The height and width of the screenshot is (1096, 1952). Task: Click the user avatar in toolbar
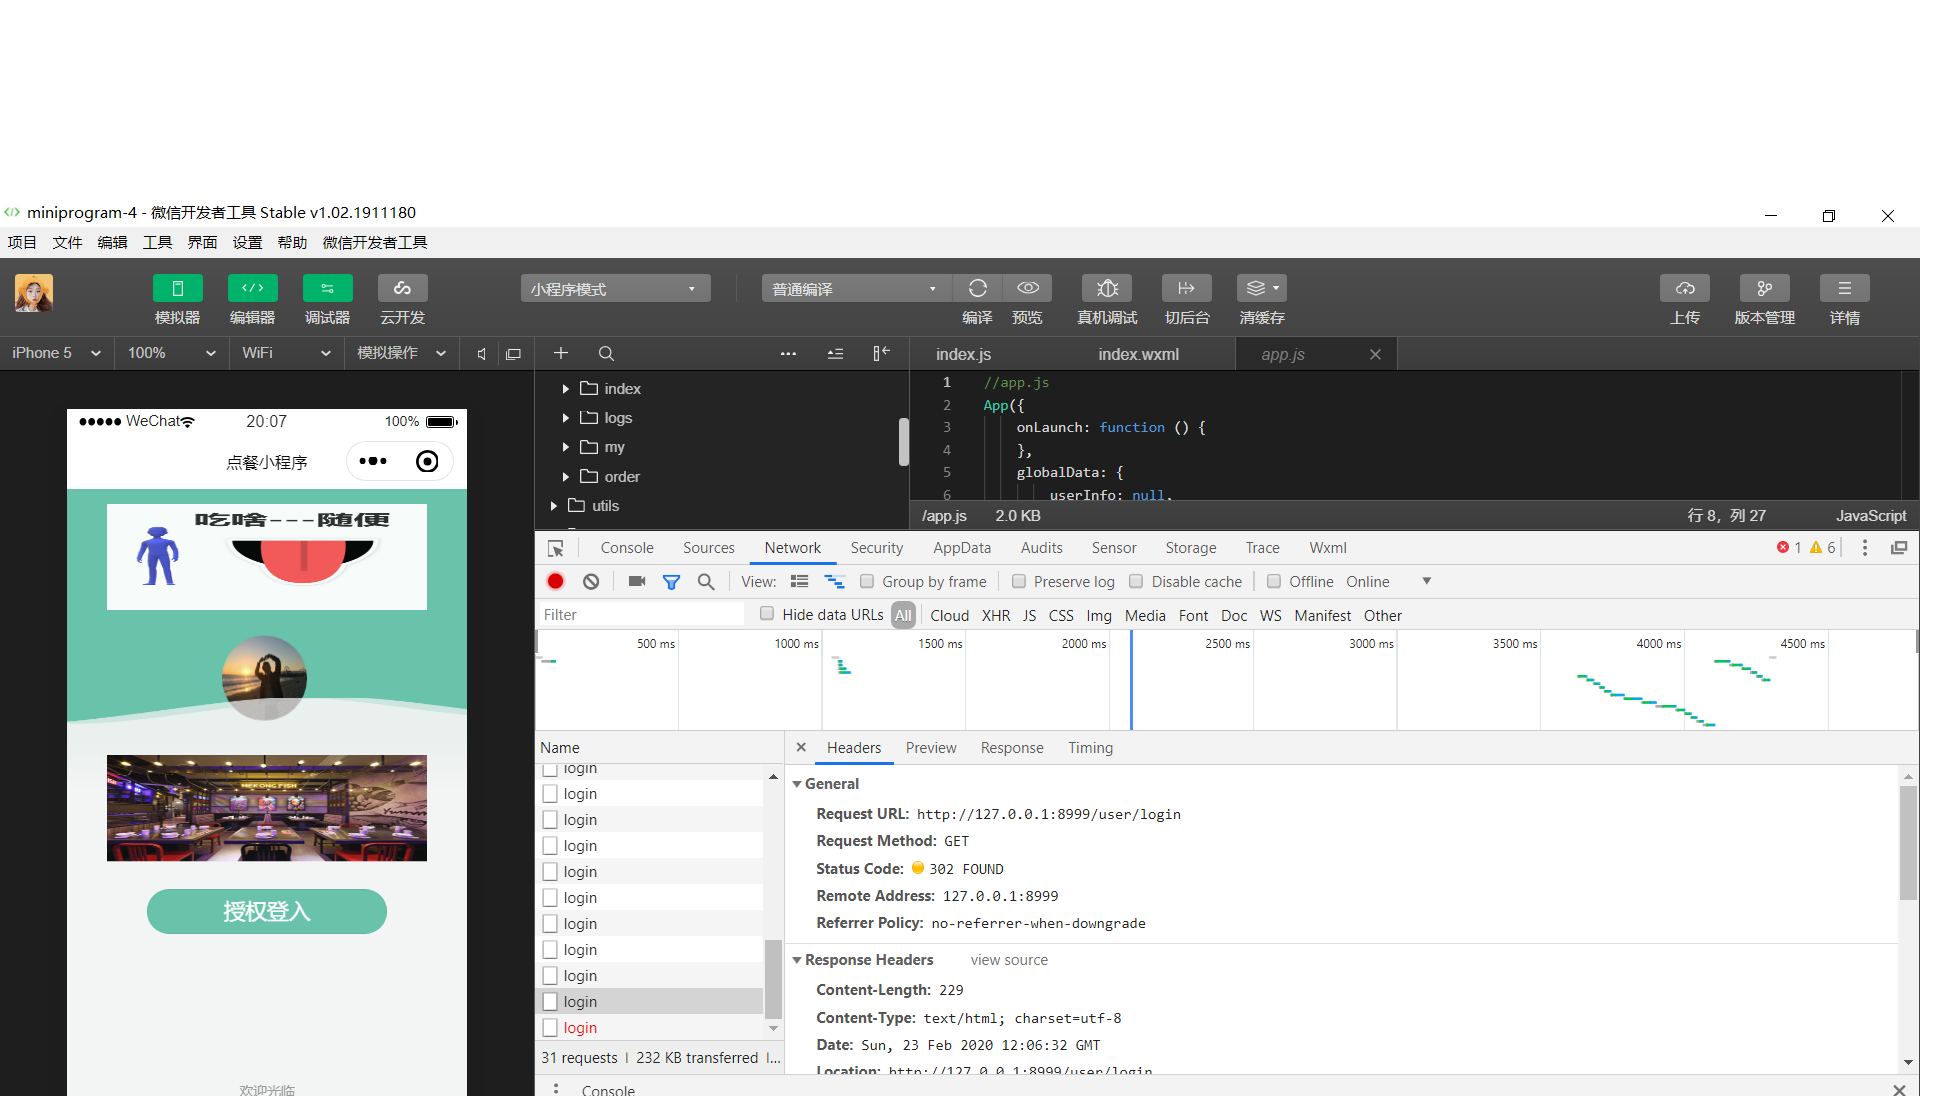click(x=34, y=293)
